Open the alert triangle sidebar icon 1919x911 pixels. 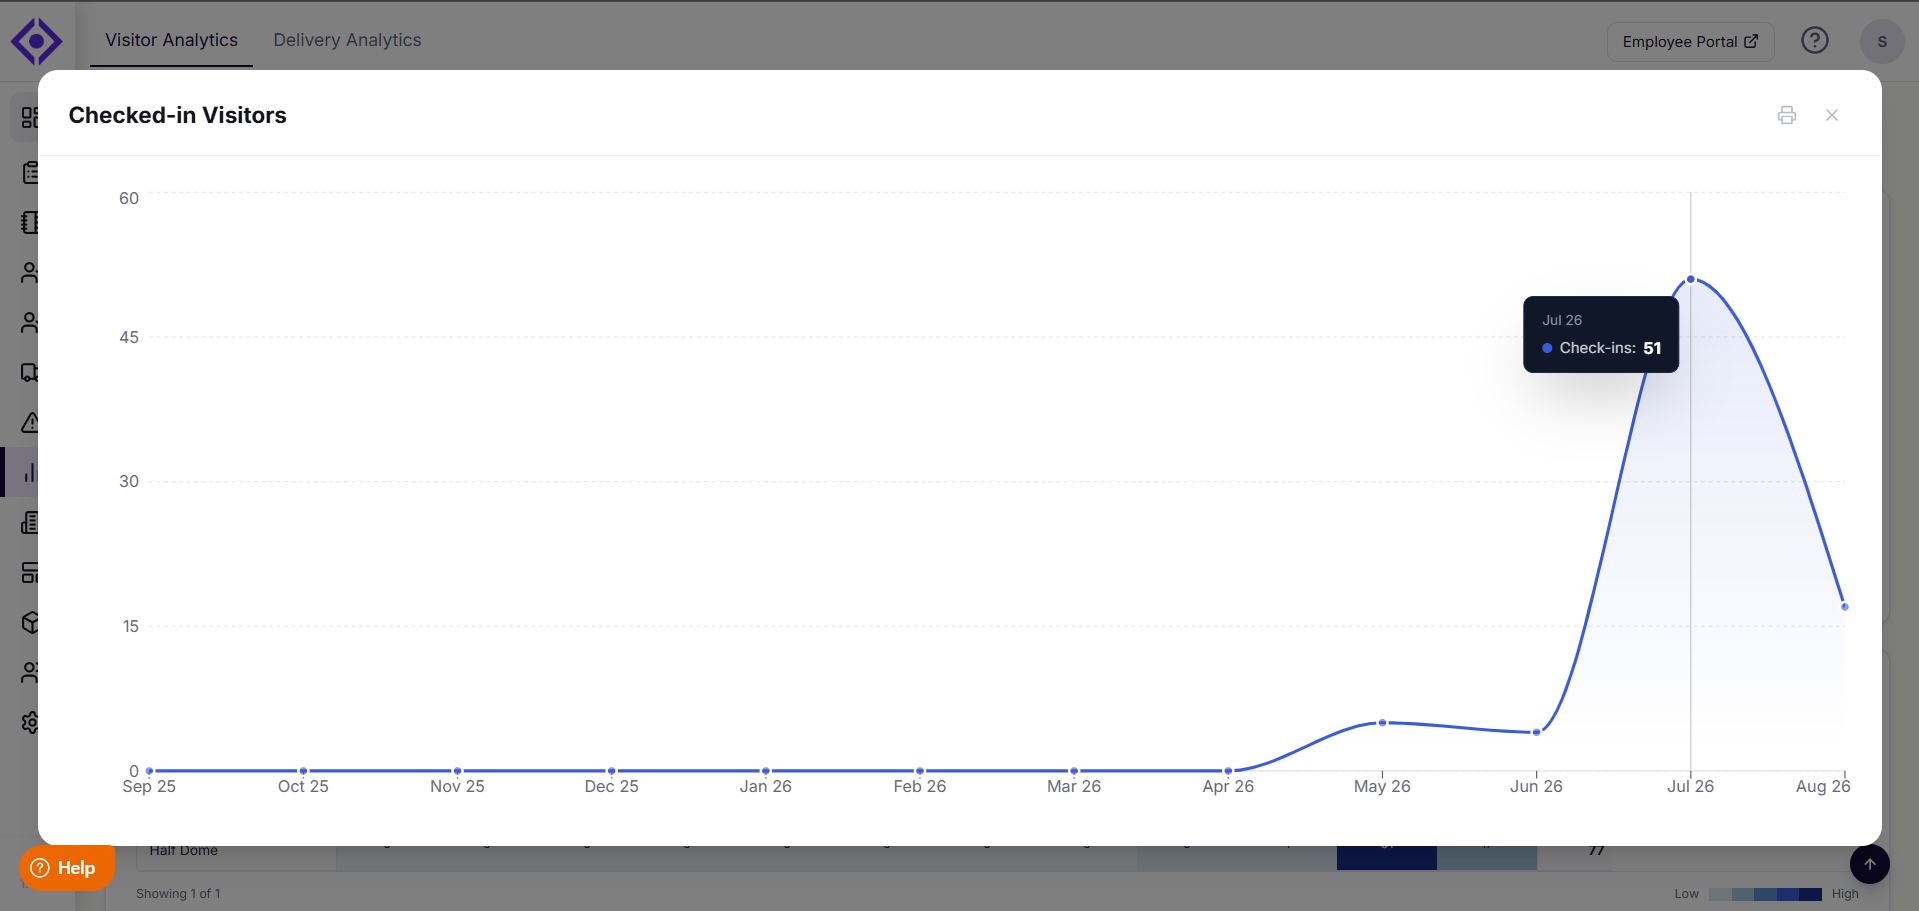pos(30,422)
